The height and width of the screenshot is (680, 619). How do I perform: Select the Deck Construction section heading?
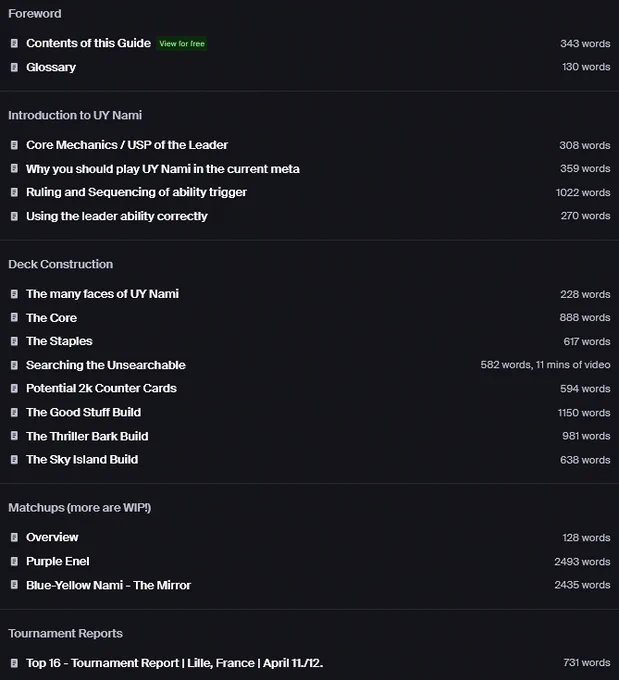[x=61, y=264]
